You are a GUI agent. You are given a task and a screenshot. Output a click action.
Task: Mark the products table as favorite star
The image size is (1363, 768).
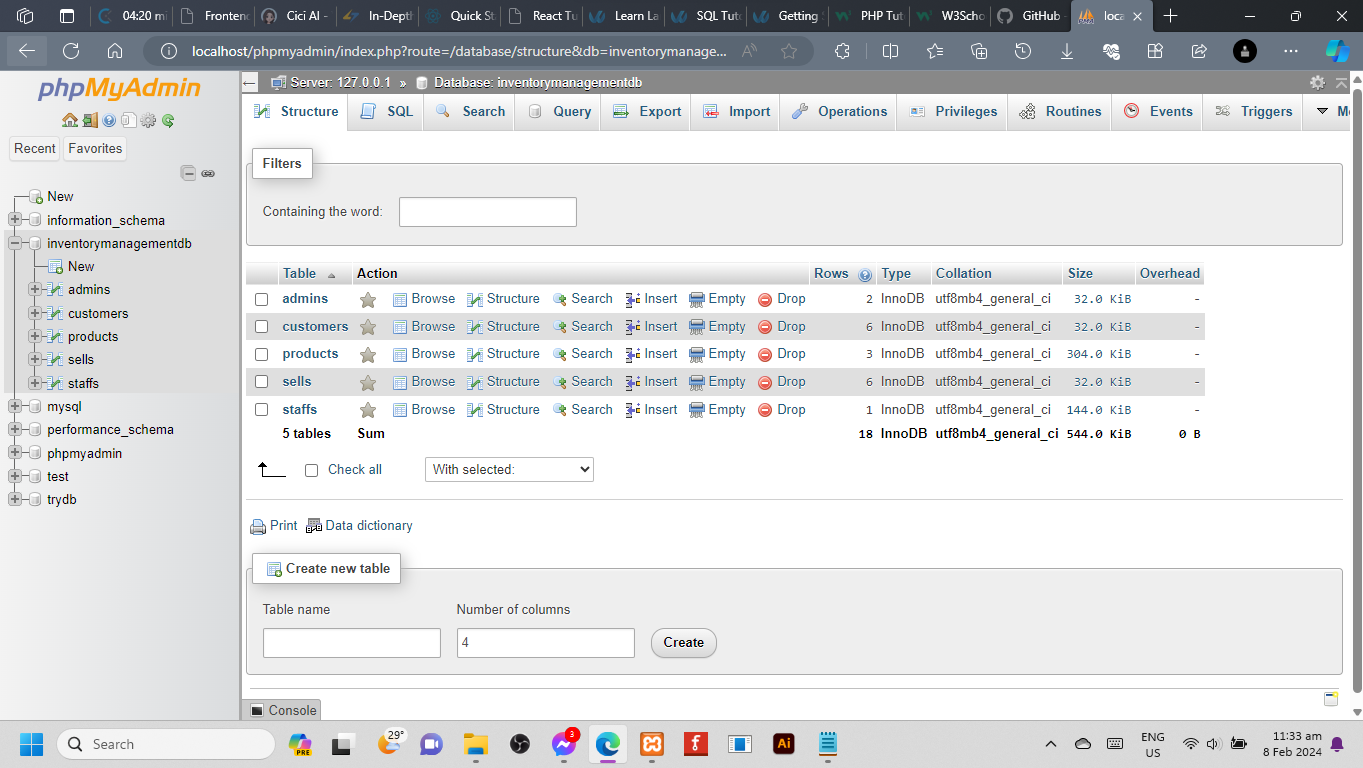[367, 353]
